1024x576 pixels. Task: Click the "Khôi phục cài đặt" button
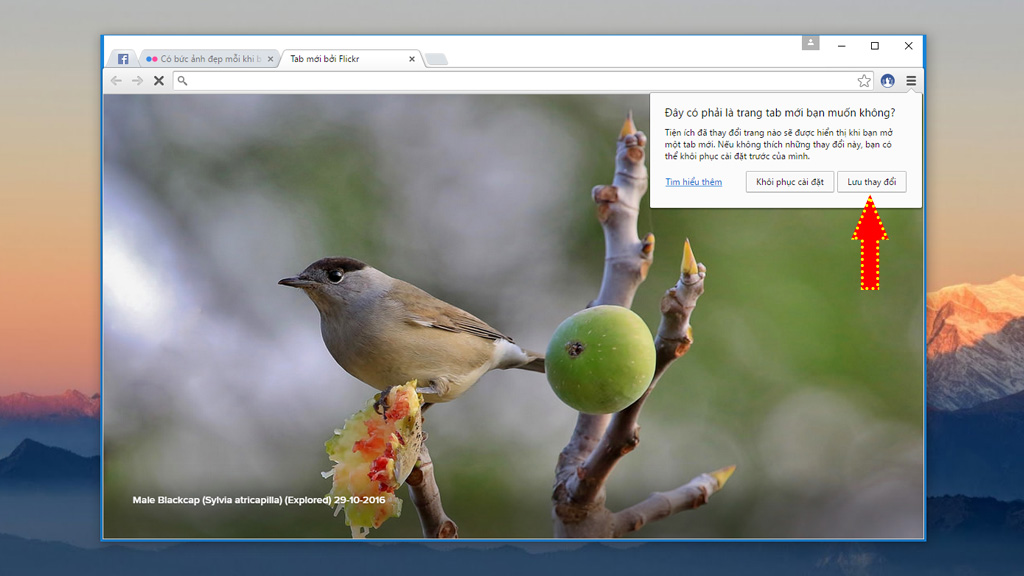(789, 182)
